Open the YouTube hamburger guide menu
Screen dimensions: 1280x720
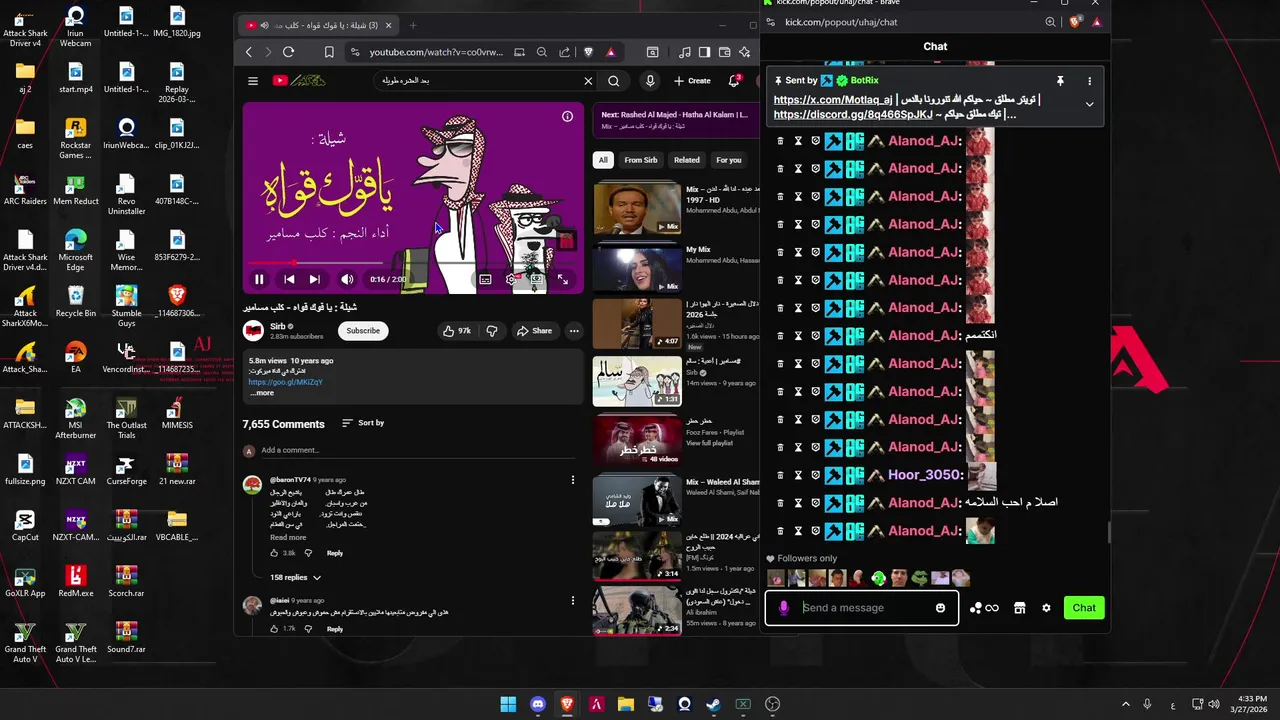[253, 81]
